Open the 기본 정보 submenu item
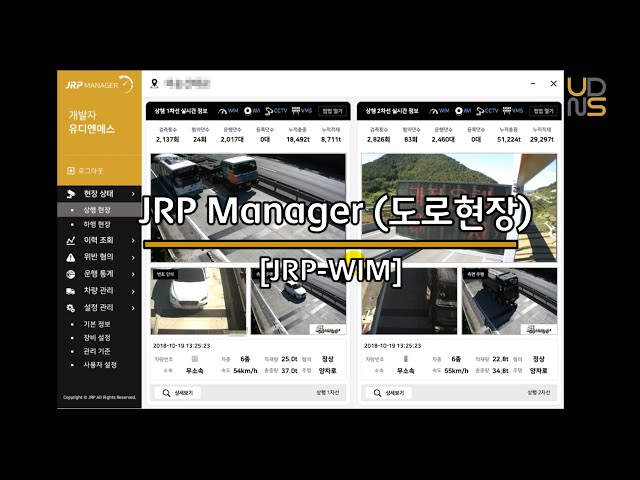Screen dimensions: 640x480 pyautogui.click(x=97, y=324)
